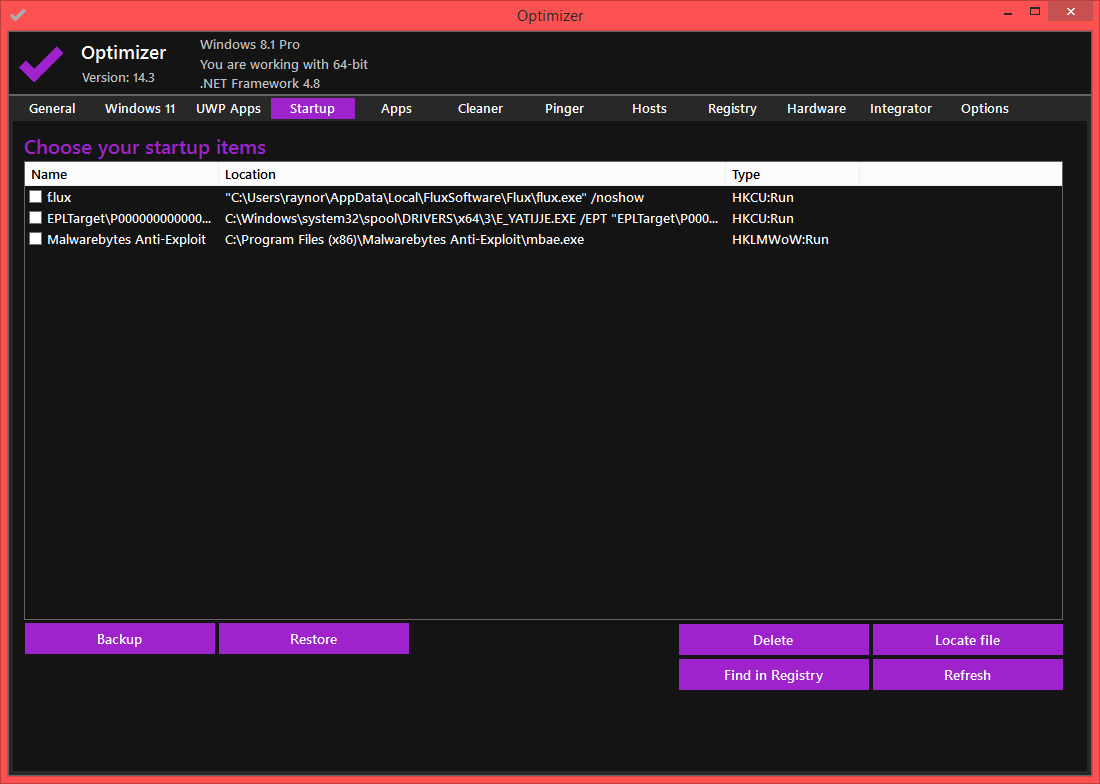Image resolution: width=1100 pixels, height=784 pixels.
Task: Click Find in Registry button
Action: (x=773, y=675)
